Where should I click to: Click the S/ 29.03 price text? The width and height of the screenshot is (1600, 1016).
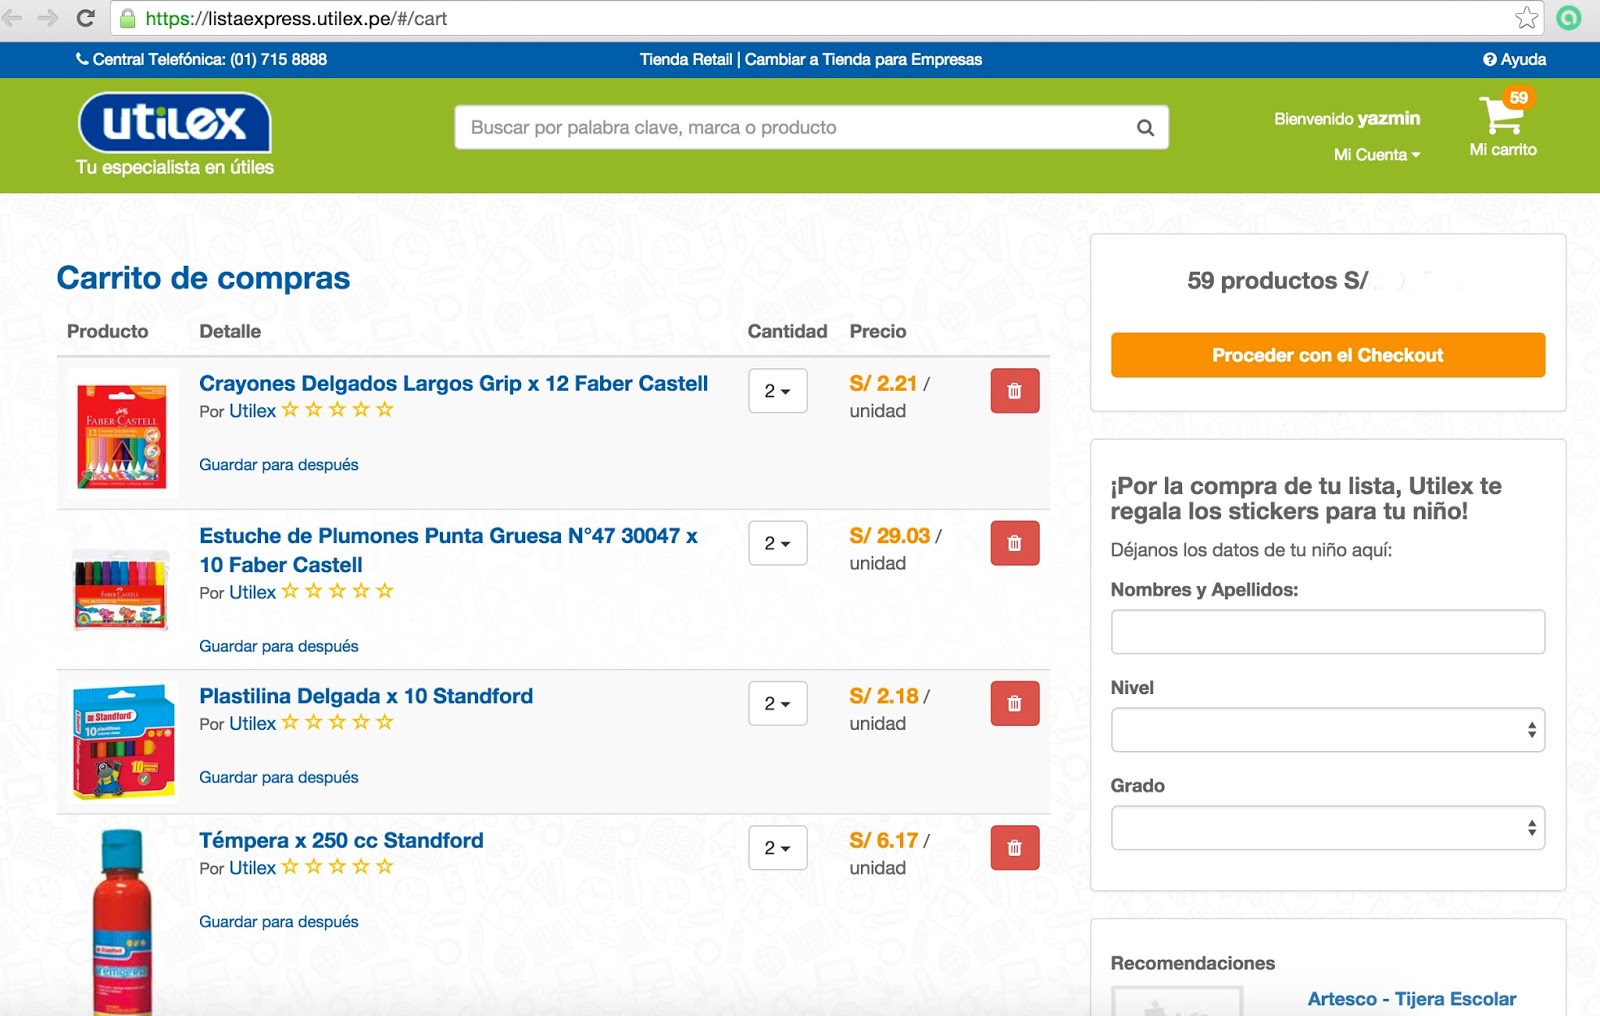890,536
